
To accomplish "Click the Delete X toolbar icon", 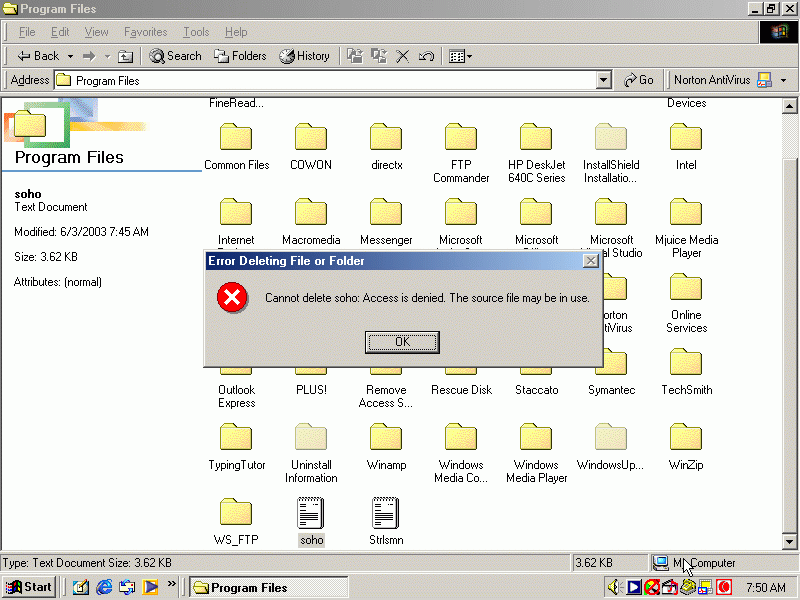I will tap(402, 56).
